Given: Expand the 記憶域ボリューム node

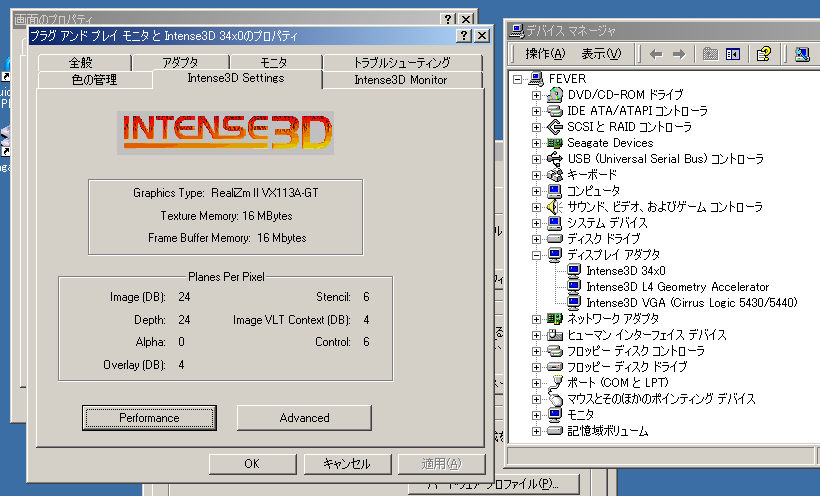Looking at the screenshot, I should (x=536, y=432).
